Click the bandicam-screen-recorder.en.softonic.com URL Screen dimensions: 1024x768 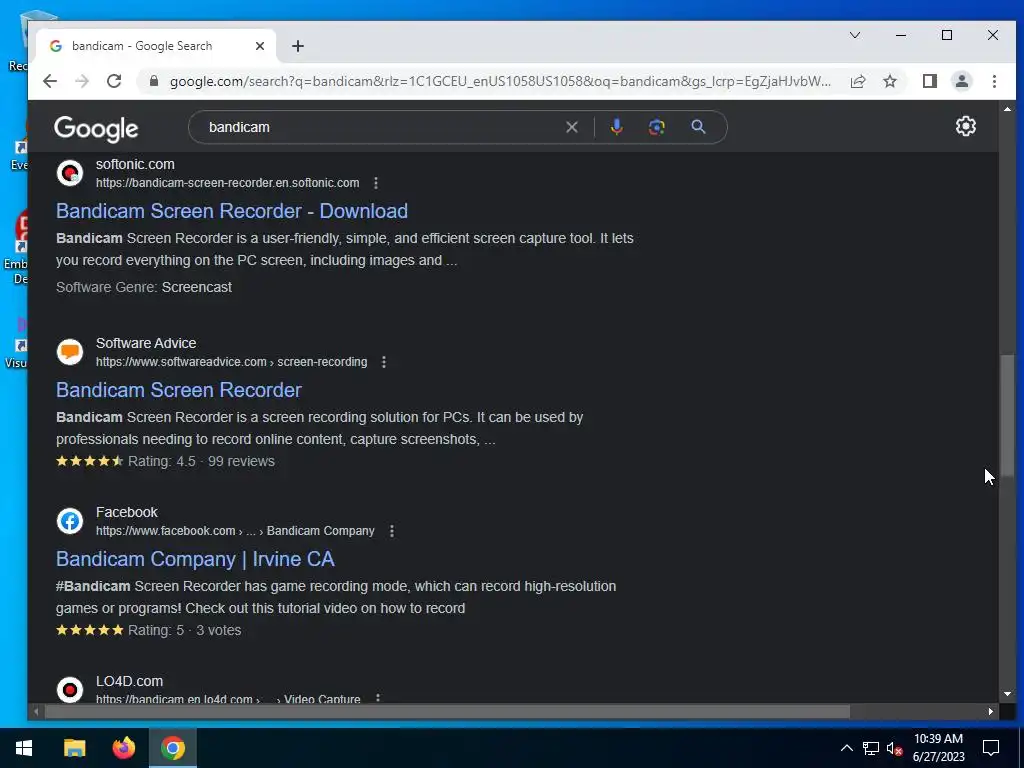[227, 183]
